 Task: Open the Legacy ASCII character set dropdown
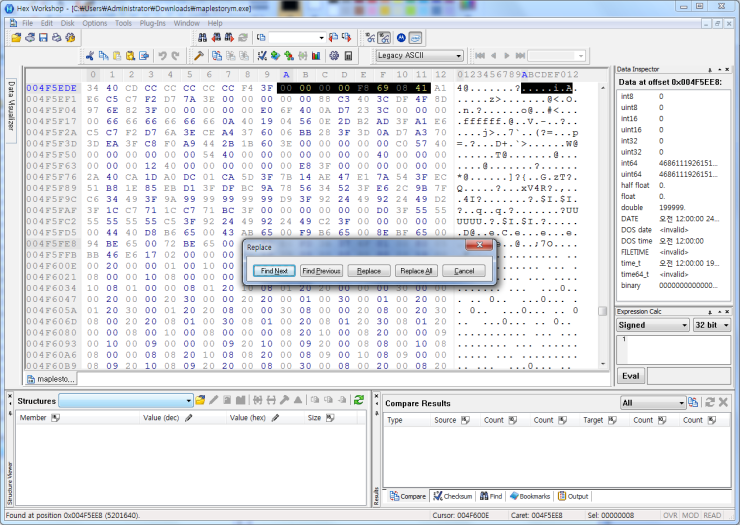pyautogui.click(x=419, y=56)
